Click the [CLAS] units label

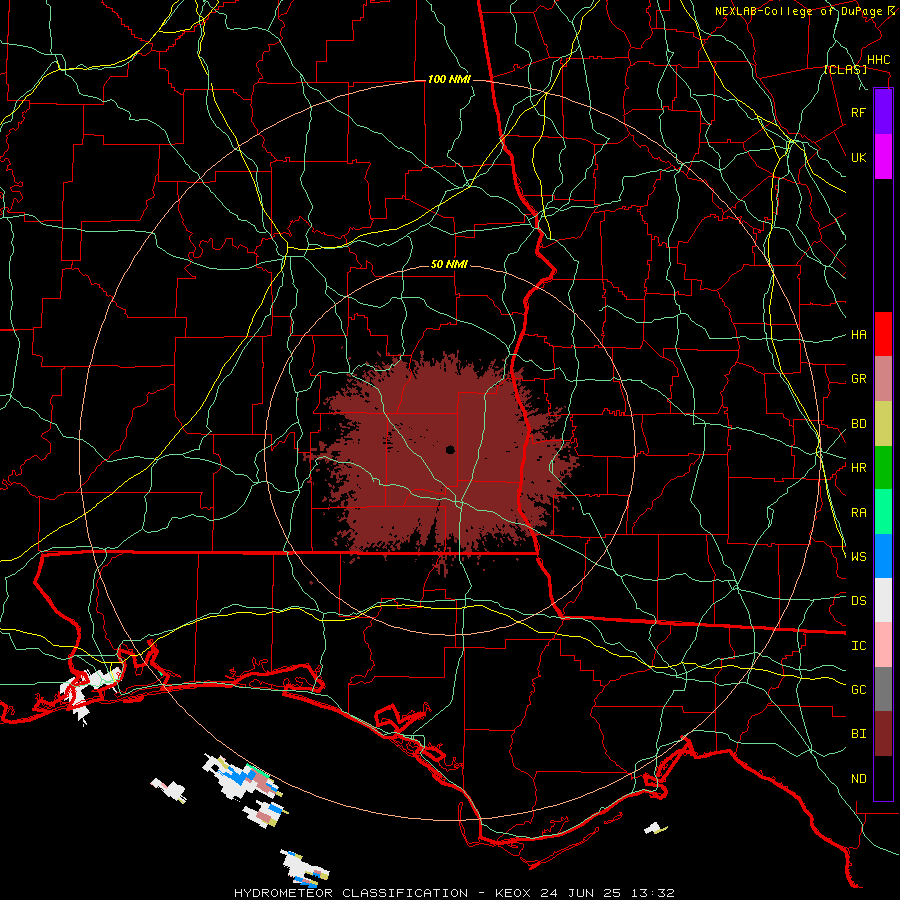845,70
